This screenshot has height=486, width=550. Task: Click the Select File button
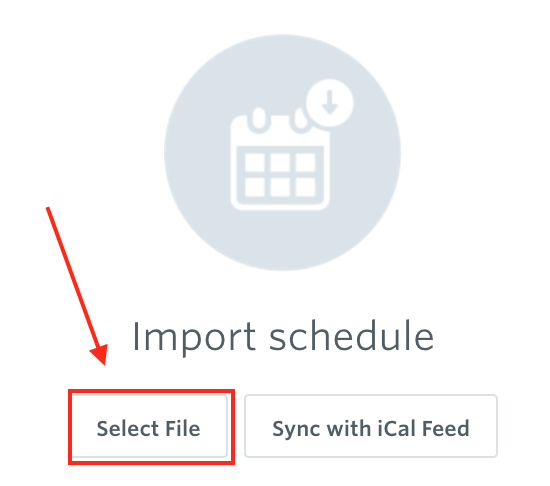150,426
